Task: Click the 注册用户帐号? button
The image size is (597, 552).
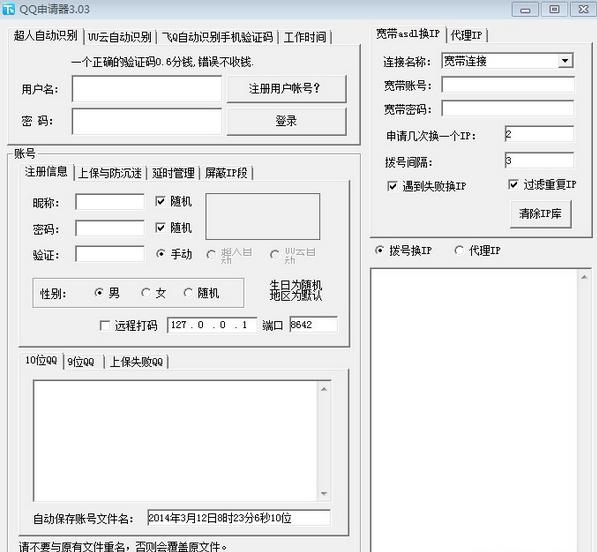Action: click(x=286, y=89)
